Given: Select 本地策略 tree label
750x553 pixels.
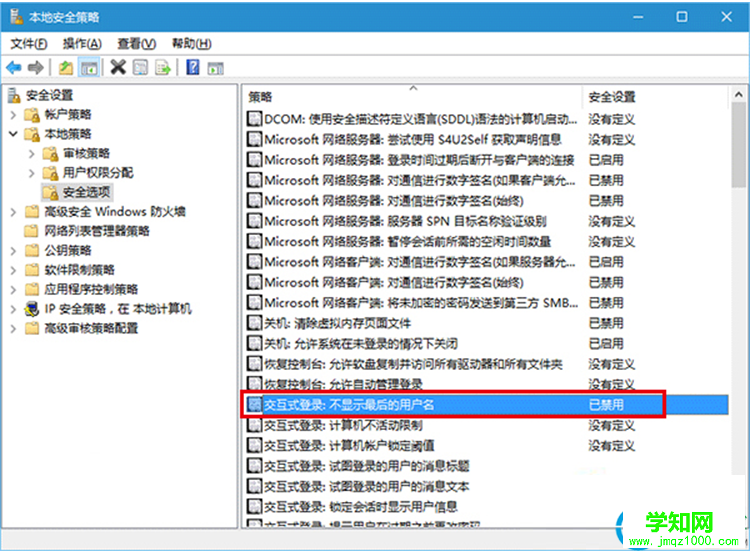Looking at the screenshot, I should [x=68, y=134].
